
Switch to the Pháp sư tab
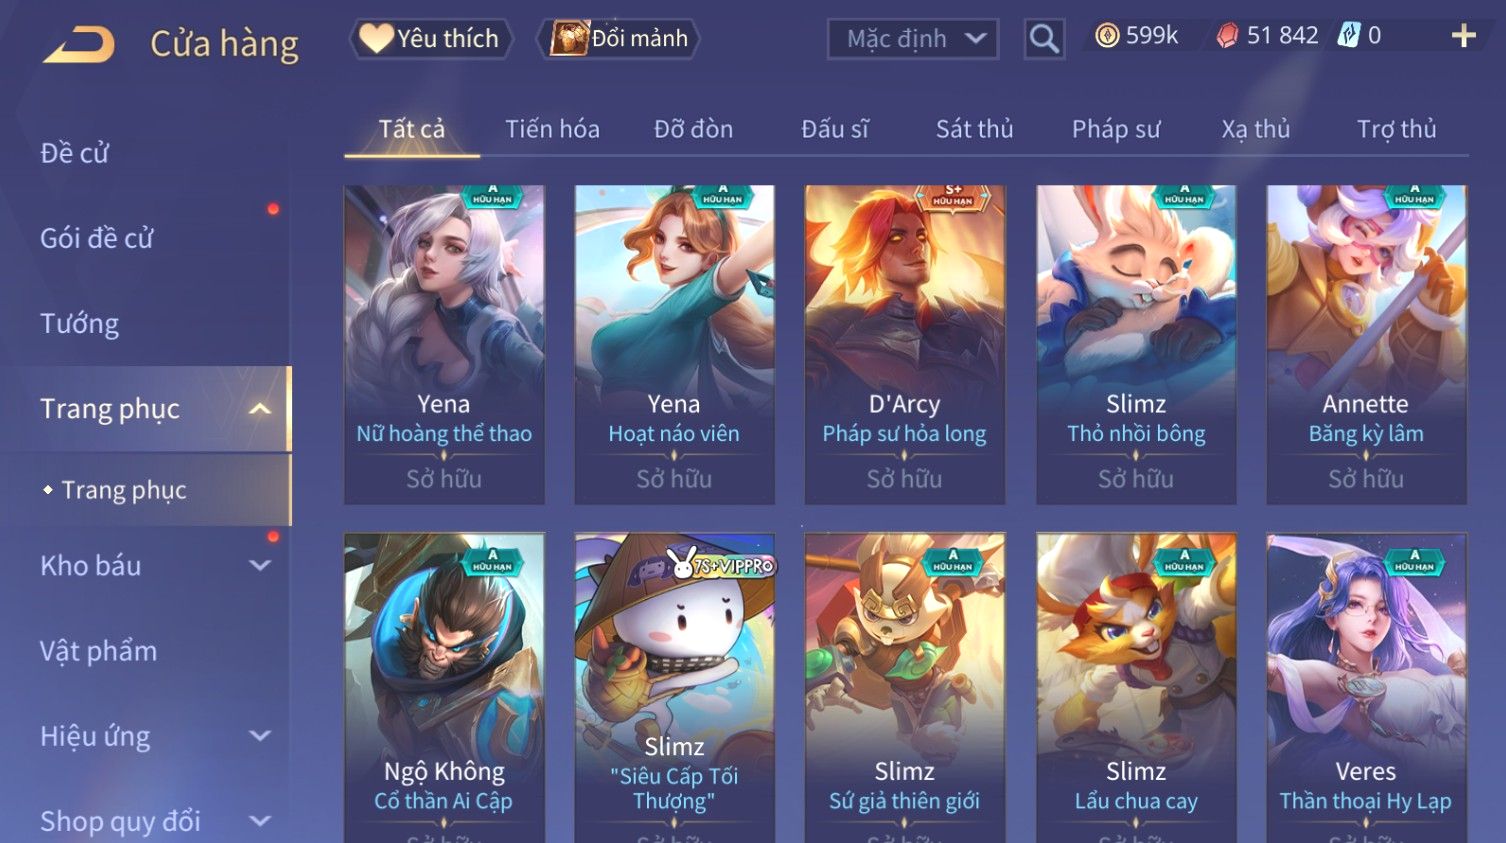1116,129
